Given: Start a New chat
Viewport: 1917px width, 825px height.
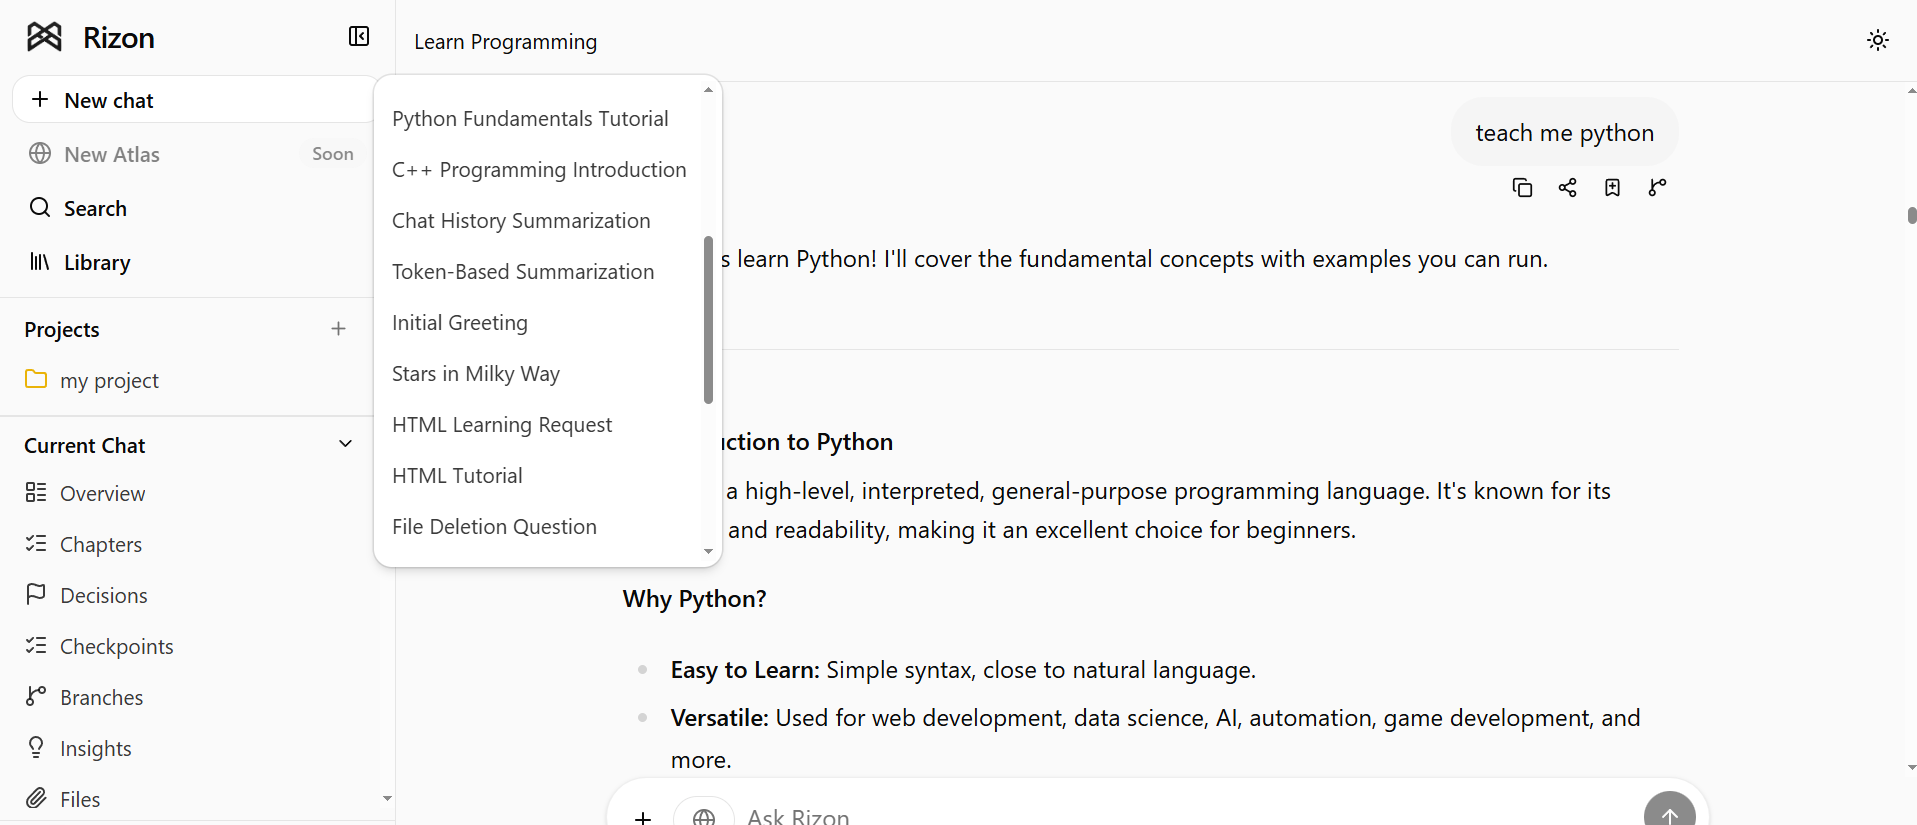Looking at the screenshot, I should click(193, 100).
